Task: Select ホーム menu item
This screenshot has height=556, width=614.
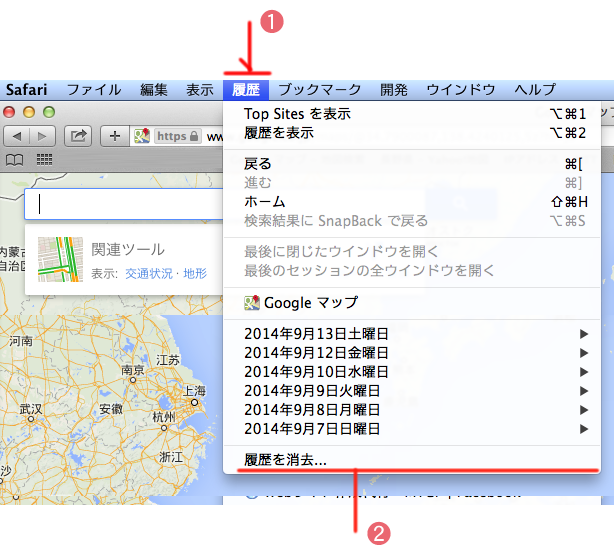Action: click(x=412, y=202)
